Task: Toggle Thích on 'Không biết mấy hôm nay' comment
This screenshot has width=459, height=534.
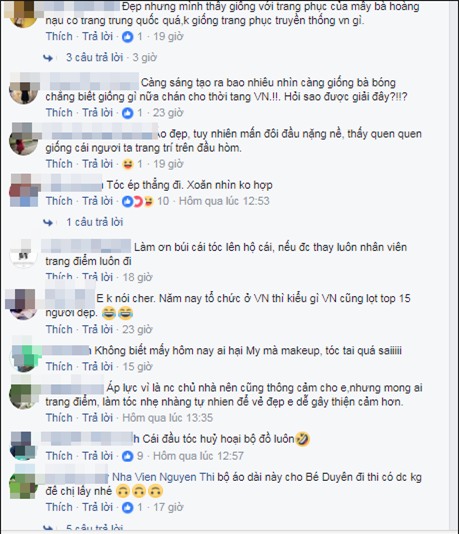Action: (x=59, y=366)
